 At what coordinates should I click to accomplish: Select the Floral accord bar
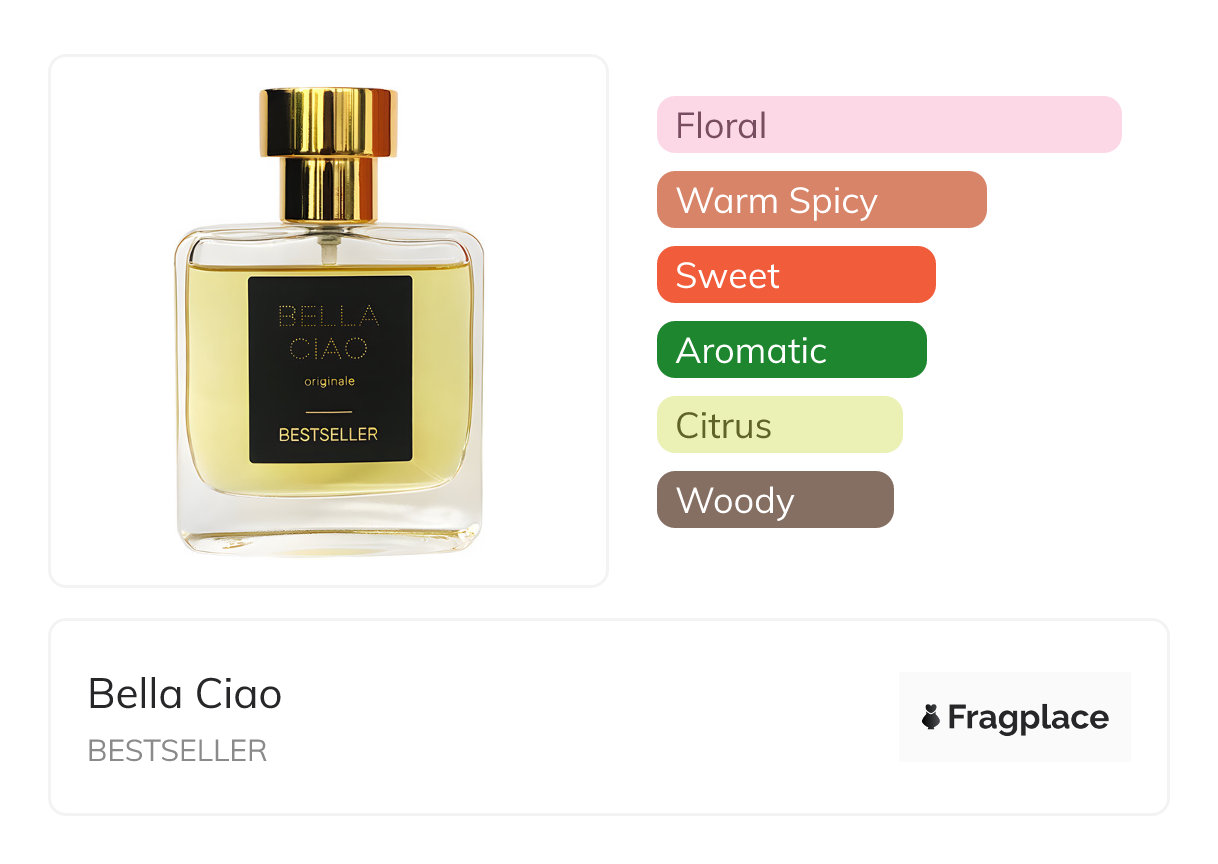889,125
